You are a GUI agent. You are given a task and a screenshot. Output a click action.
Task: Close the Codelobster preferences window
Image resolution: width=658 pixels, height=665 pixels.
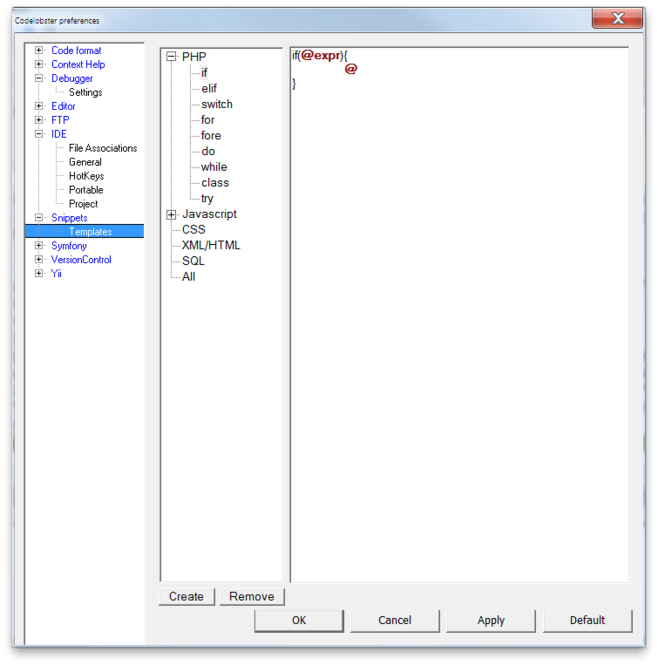[x=618, y=18]
